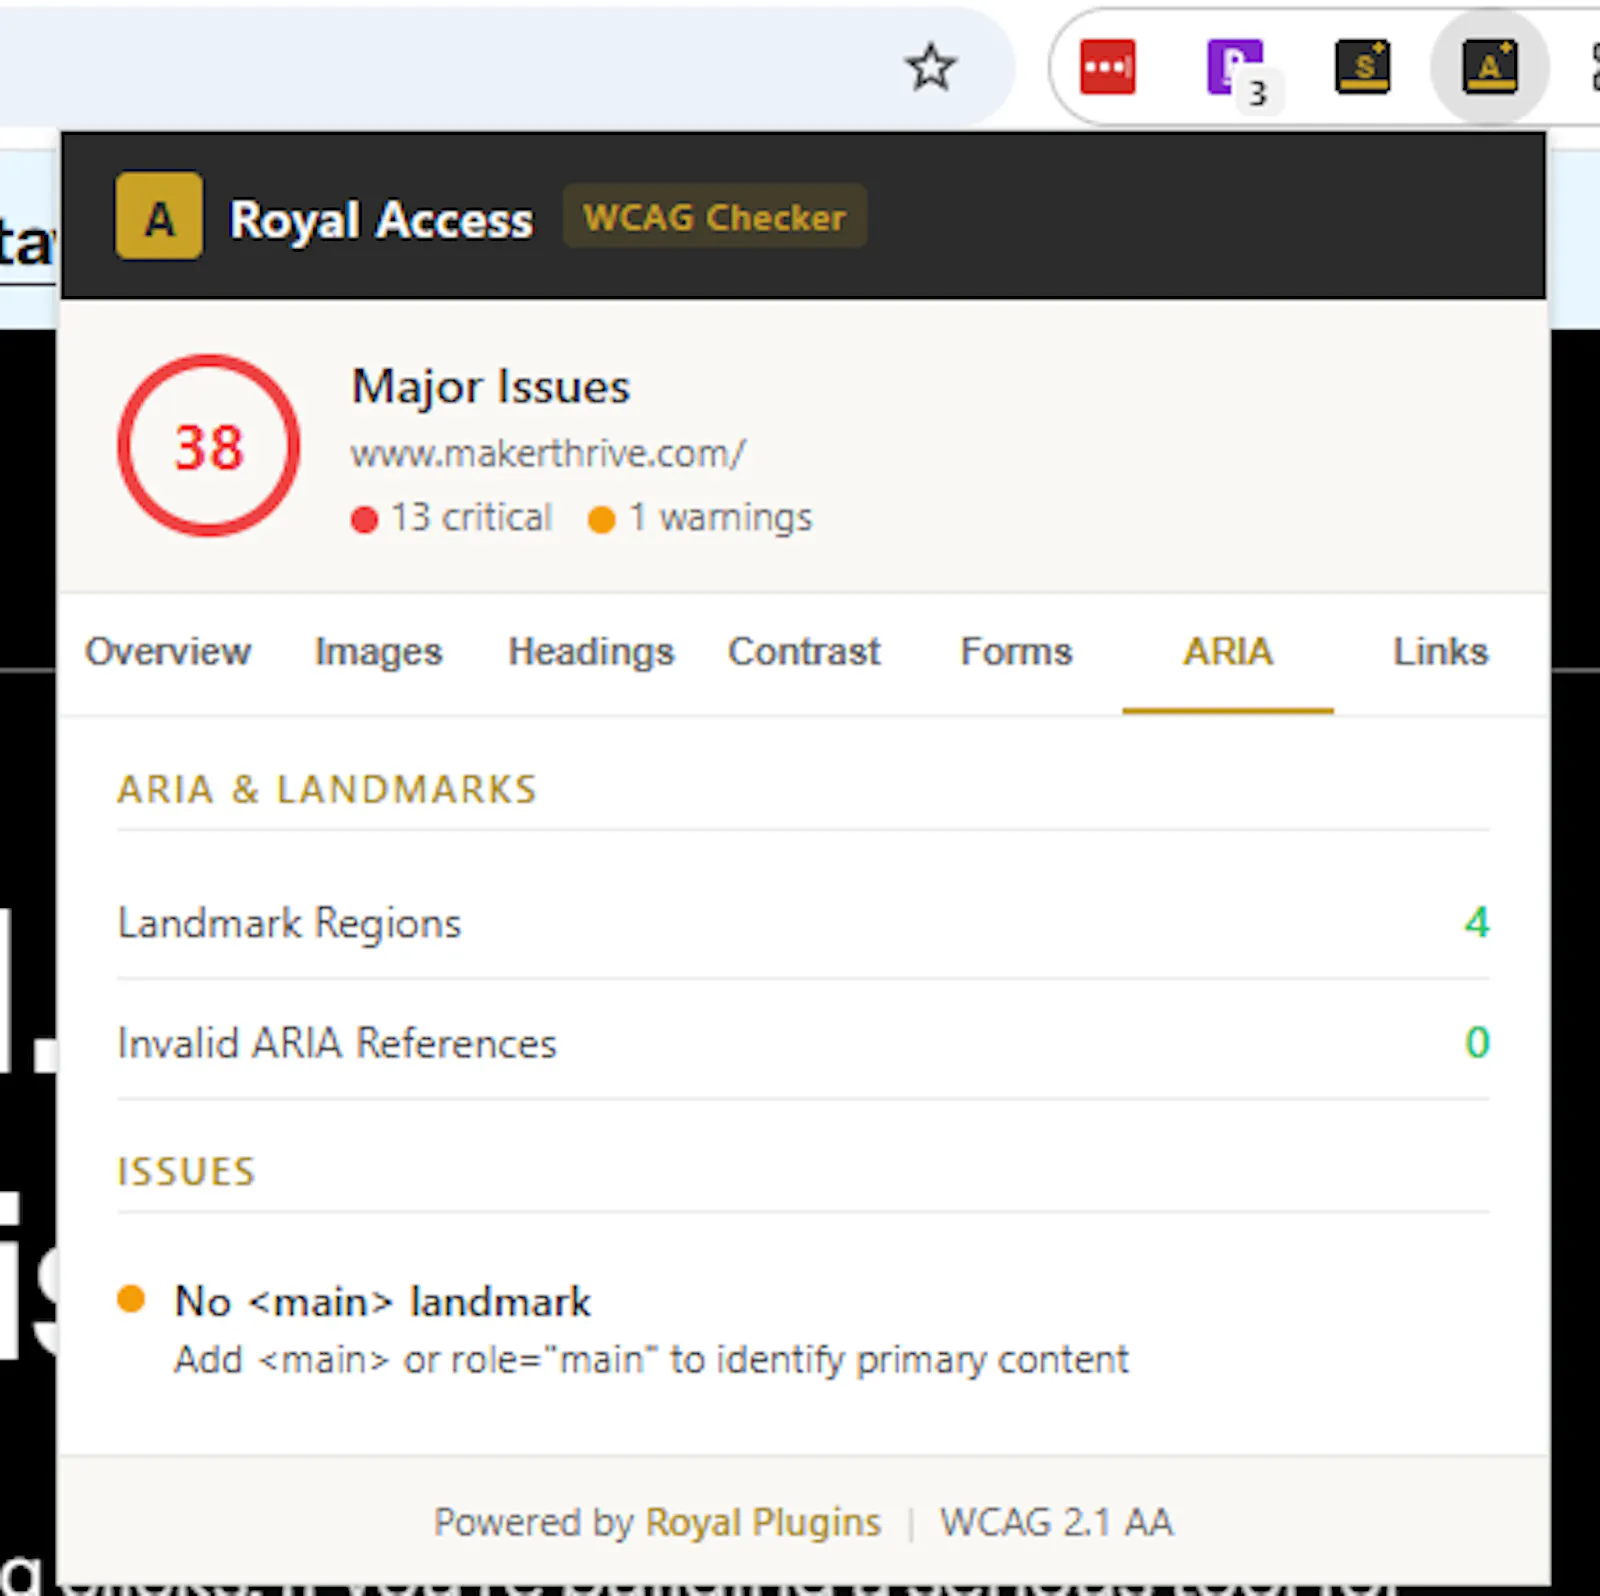Click the Major Issues heading
This screenshot has height=1596, width=1600.
point(490,387)
